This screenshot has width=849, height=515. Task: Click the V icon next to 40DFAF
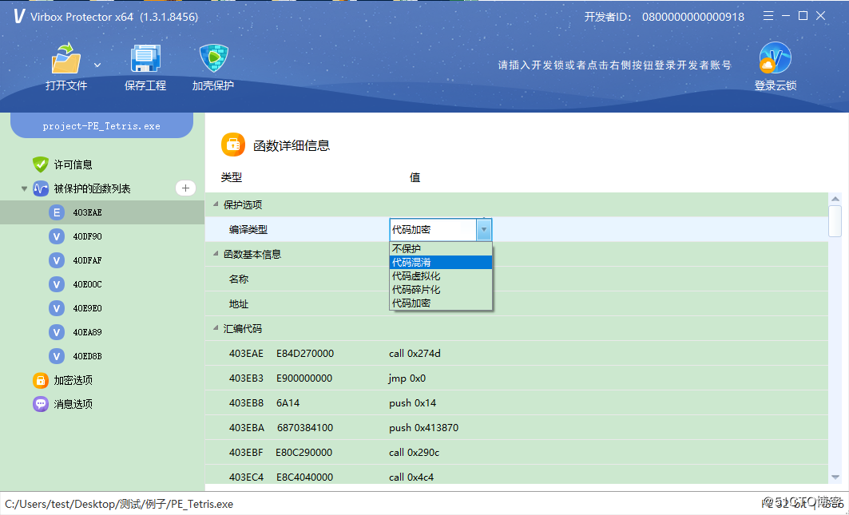[x=56, y=260]
